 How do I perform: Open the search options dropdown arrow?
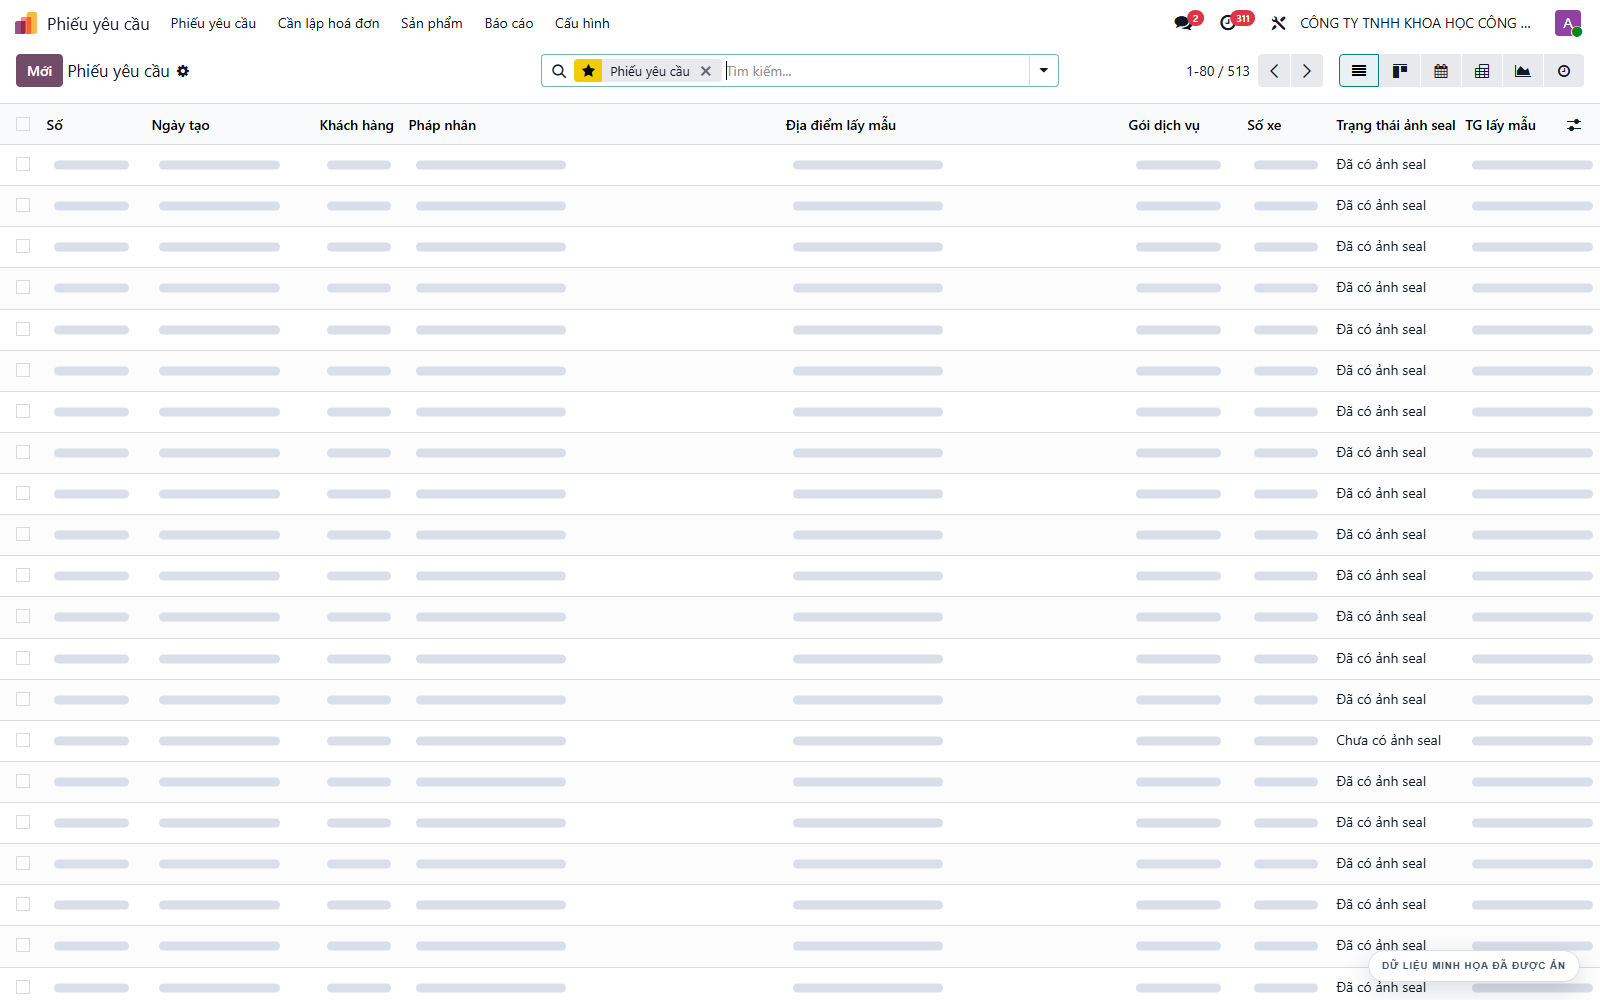pyautogui.click(x=1044, y=71)
